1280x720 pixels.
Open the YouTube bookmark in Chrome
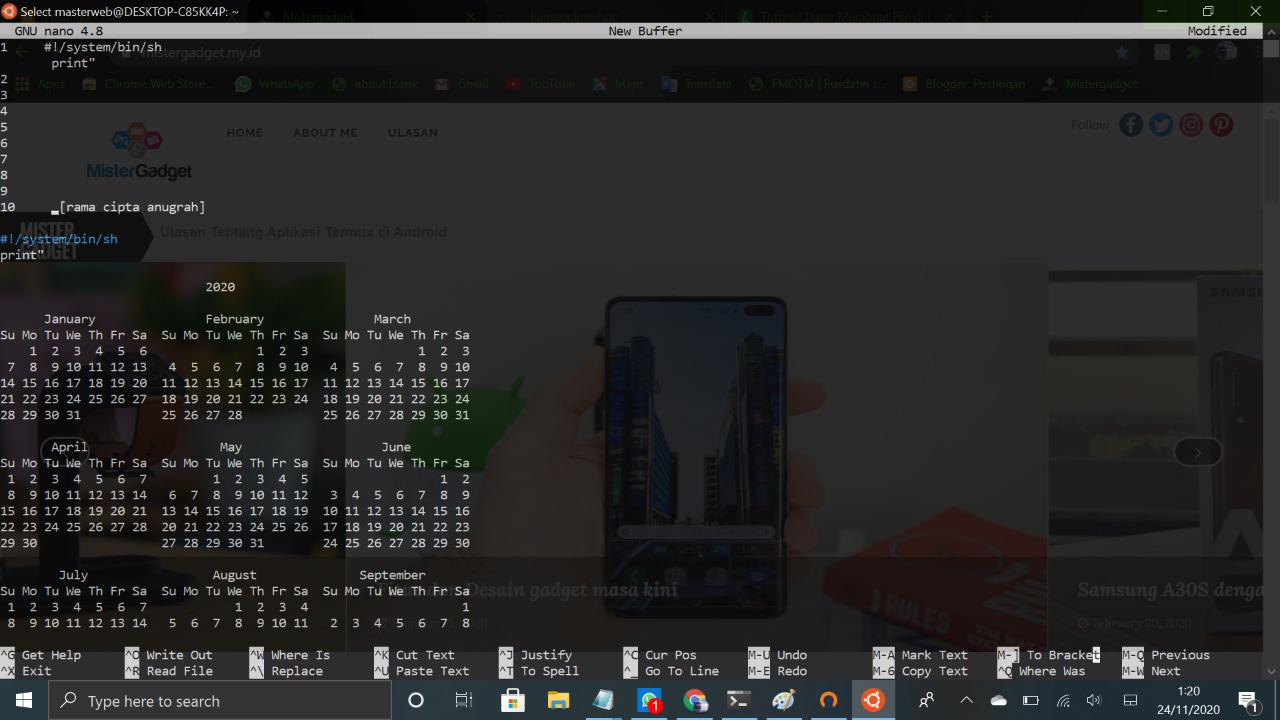tap(540, 84)
